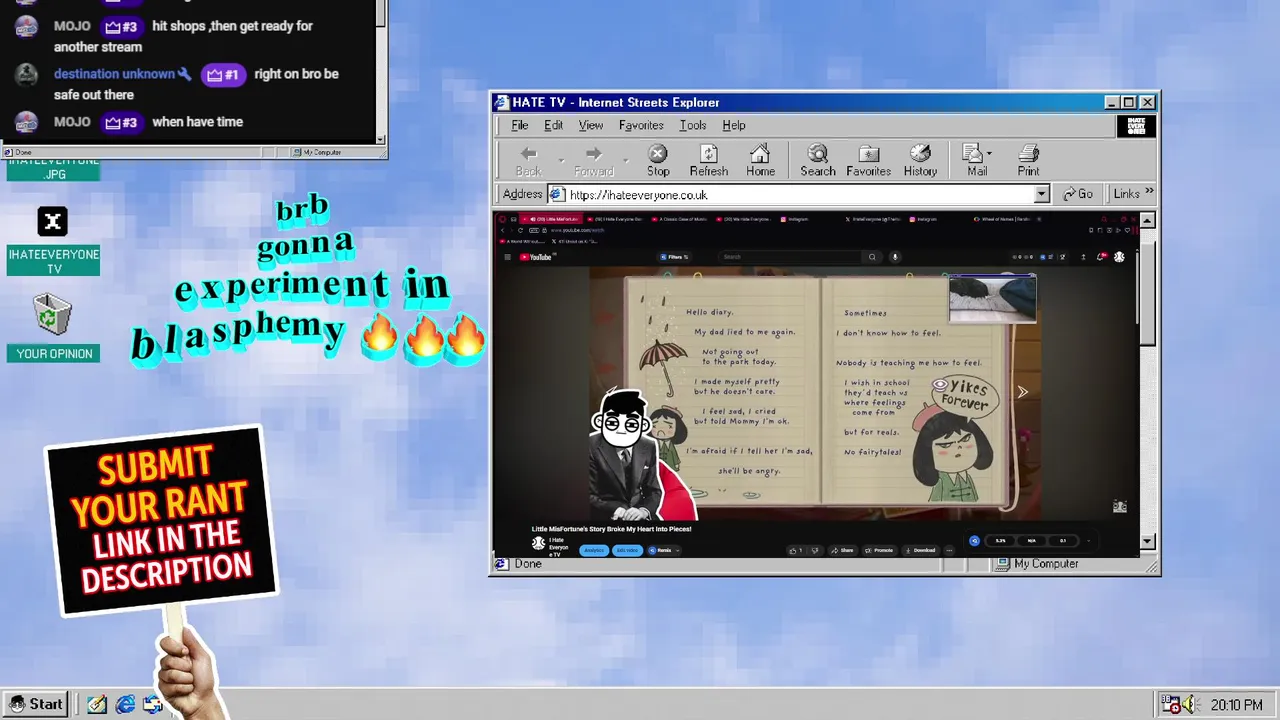Click YouTube microphone voice search icon
The image size is (1280, 720).
(895, 257)
